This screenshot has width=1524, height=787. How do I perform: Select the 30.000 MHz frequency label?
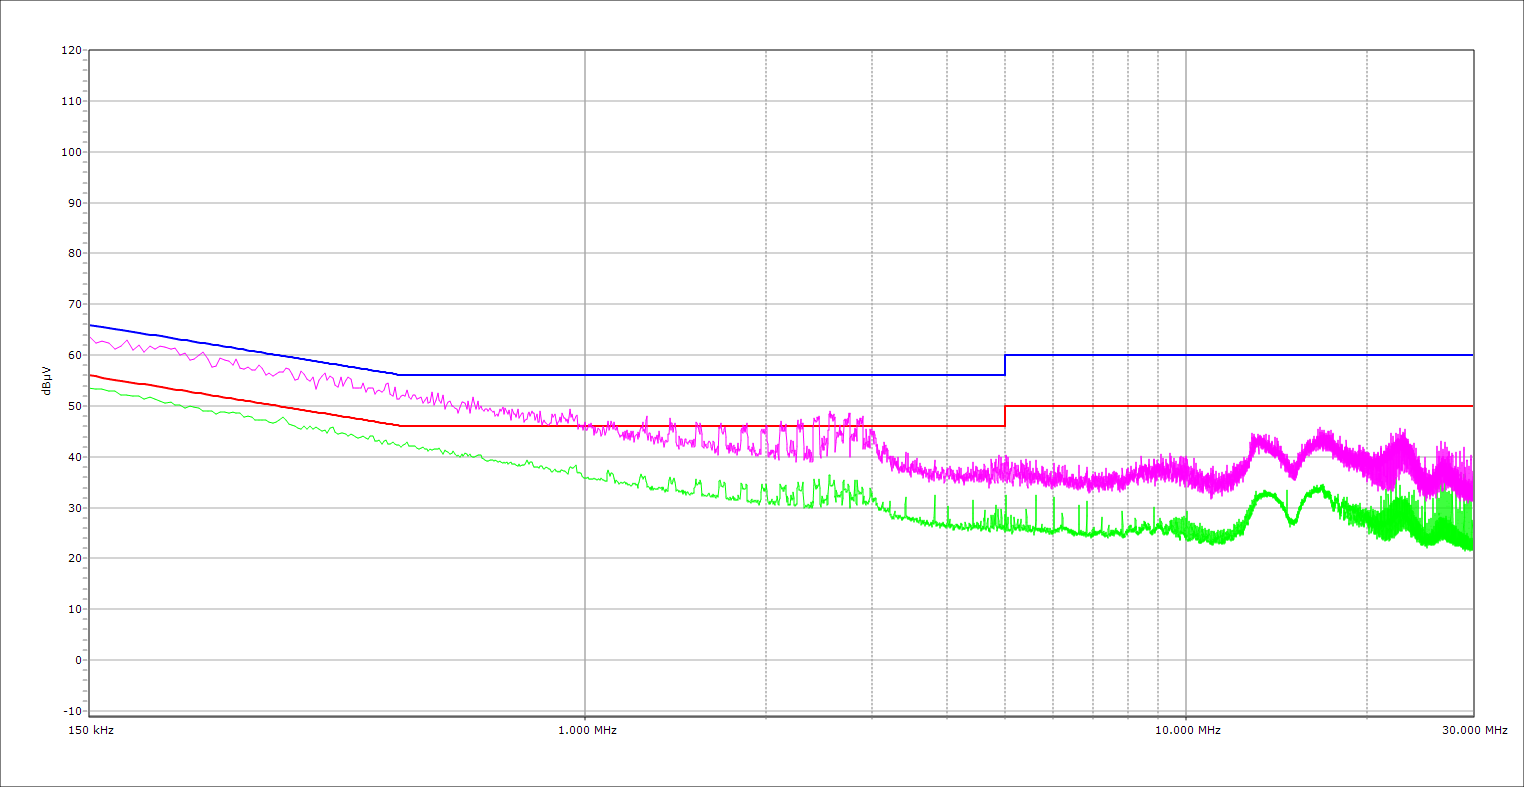(1474, 730)
